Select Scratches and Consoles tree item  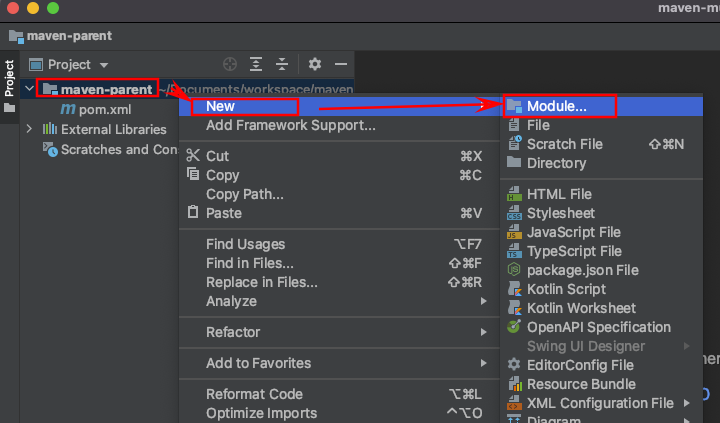110,149
